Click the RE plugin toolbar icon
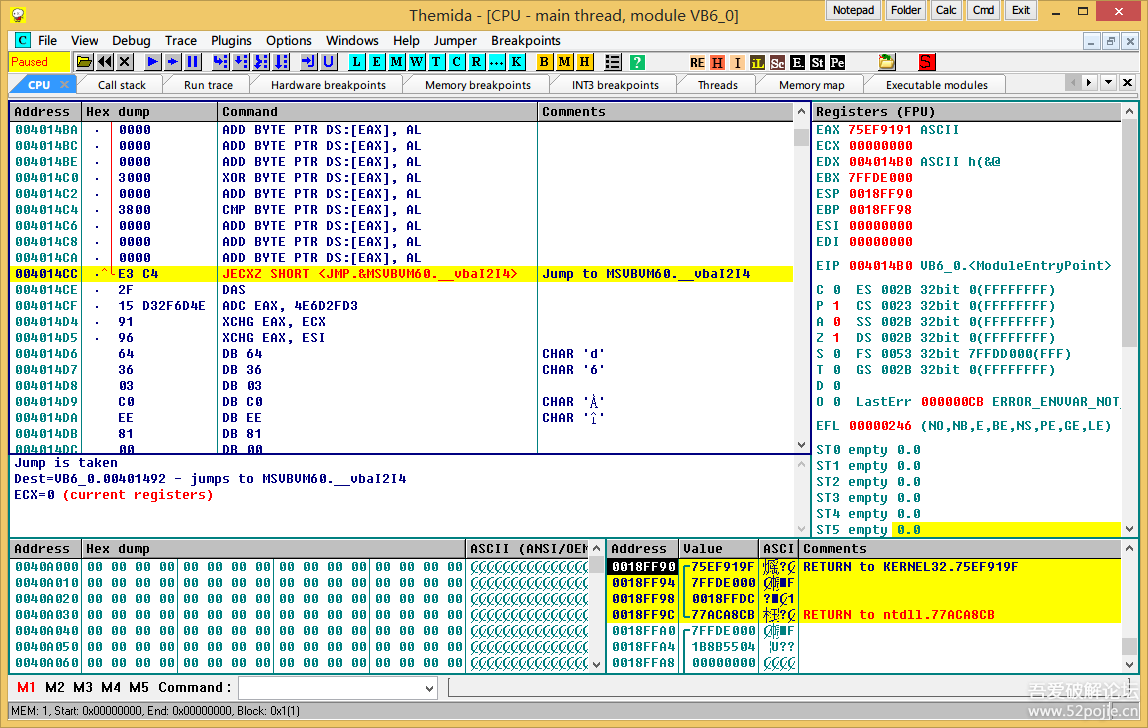The height and width of the screenshot is (728, 1148). pos(697,62)
